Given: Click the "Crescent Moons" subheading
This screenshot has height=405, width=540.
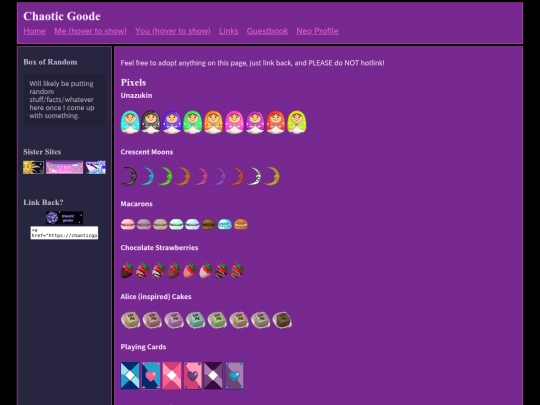Looking at the screenshot, I should [x=147, y=152].
